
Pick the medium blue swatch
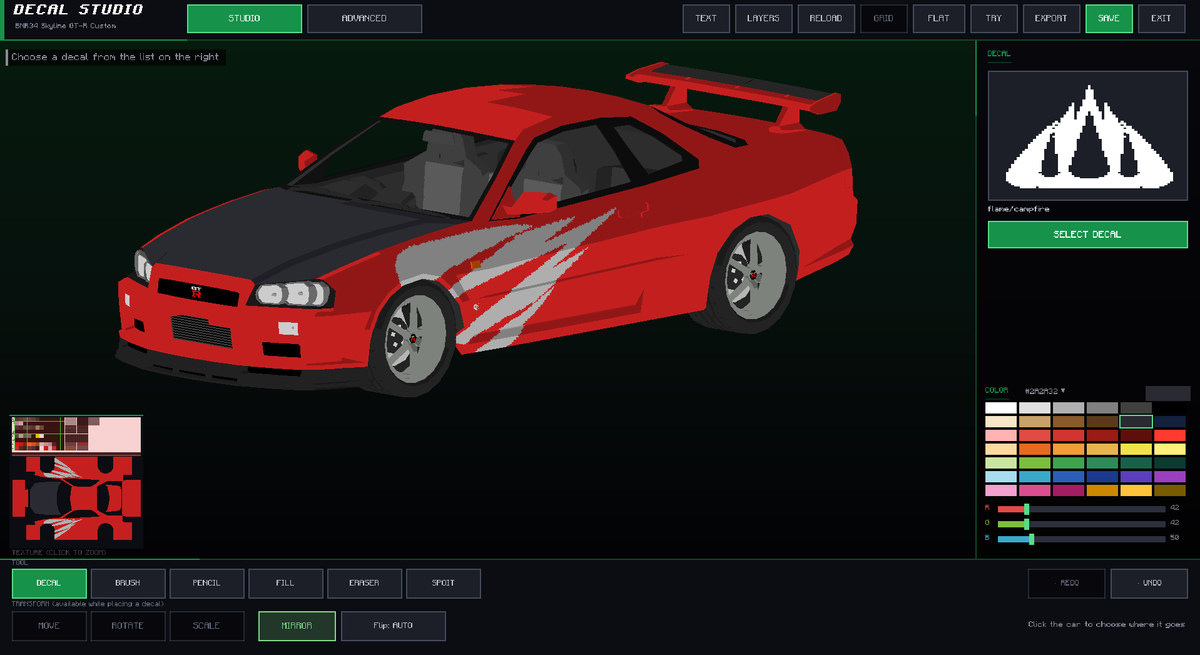pyautogui.click(x=1069, y=477)
